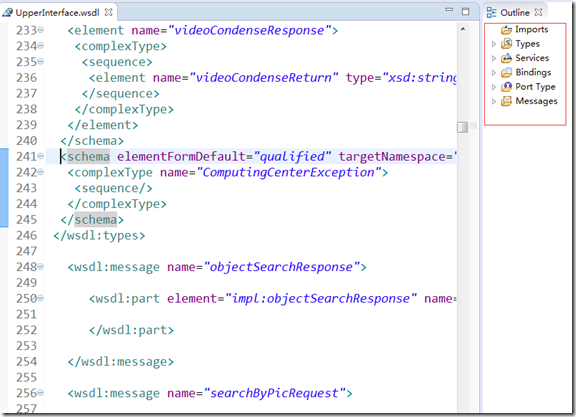Screen dimensions: 576x417
Task: Select the Services node label
Action: click(x=532, y=58)
